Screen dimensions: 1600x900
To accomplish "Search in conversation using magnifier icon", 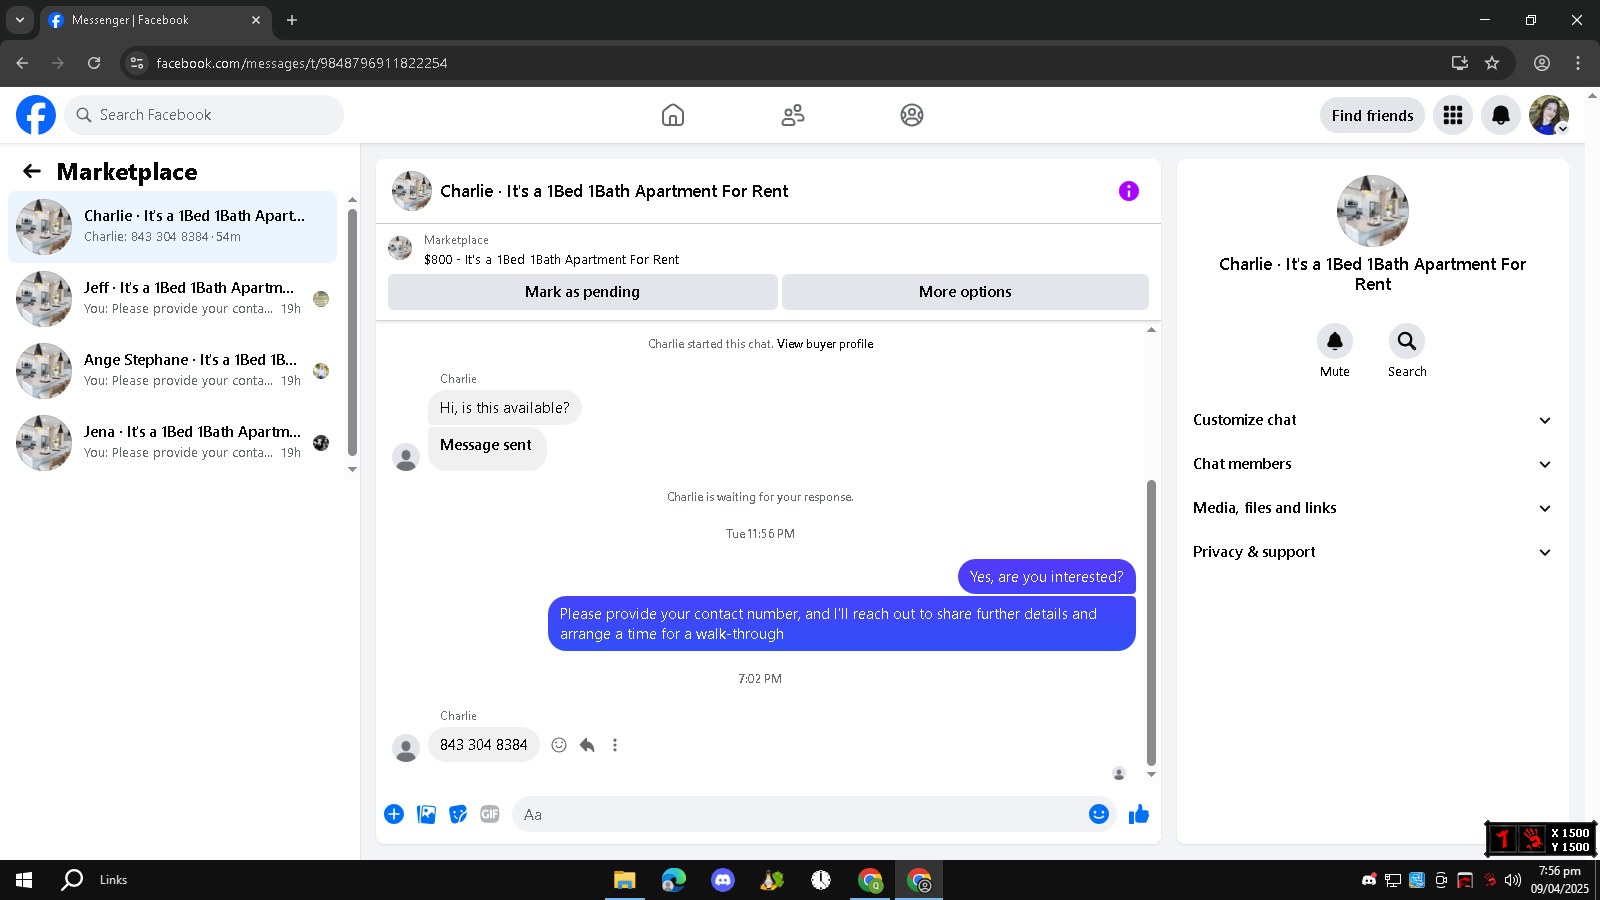I will pyautogui.click(x=1407, y=341).
